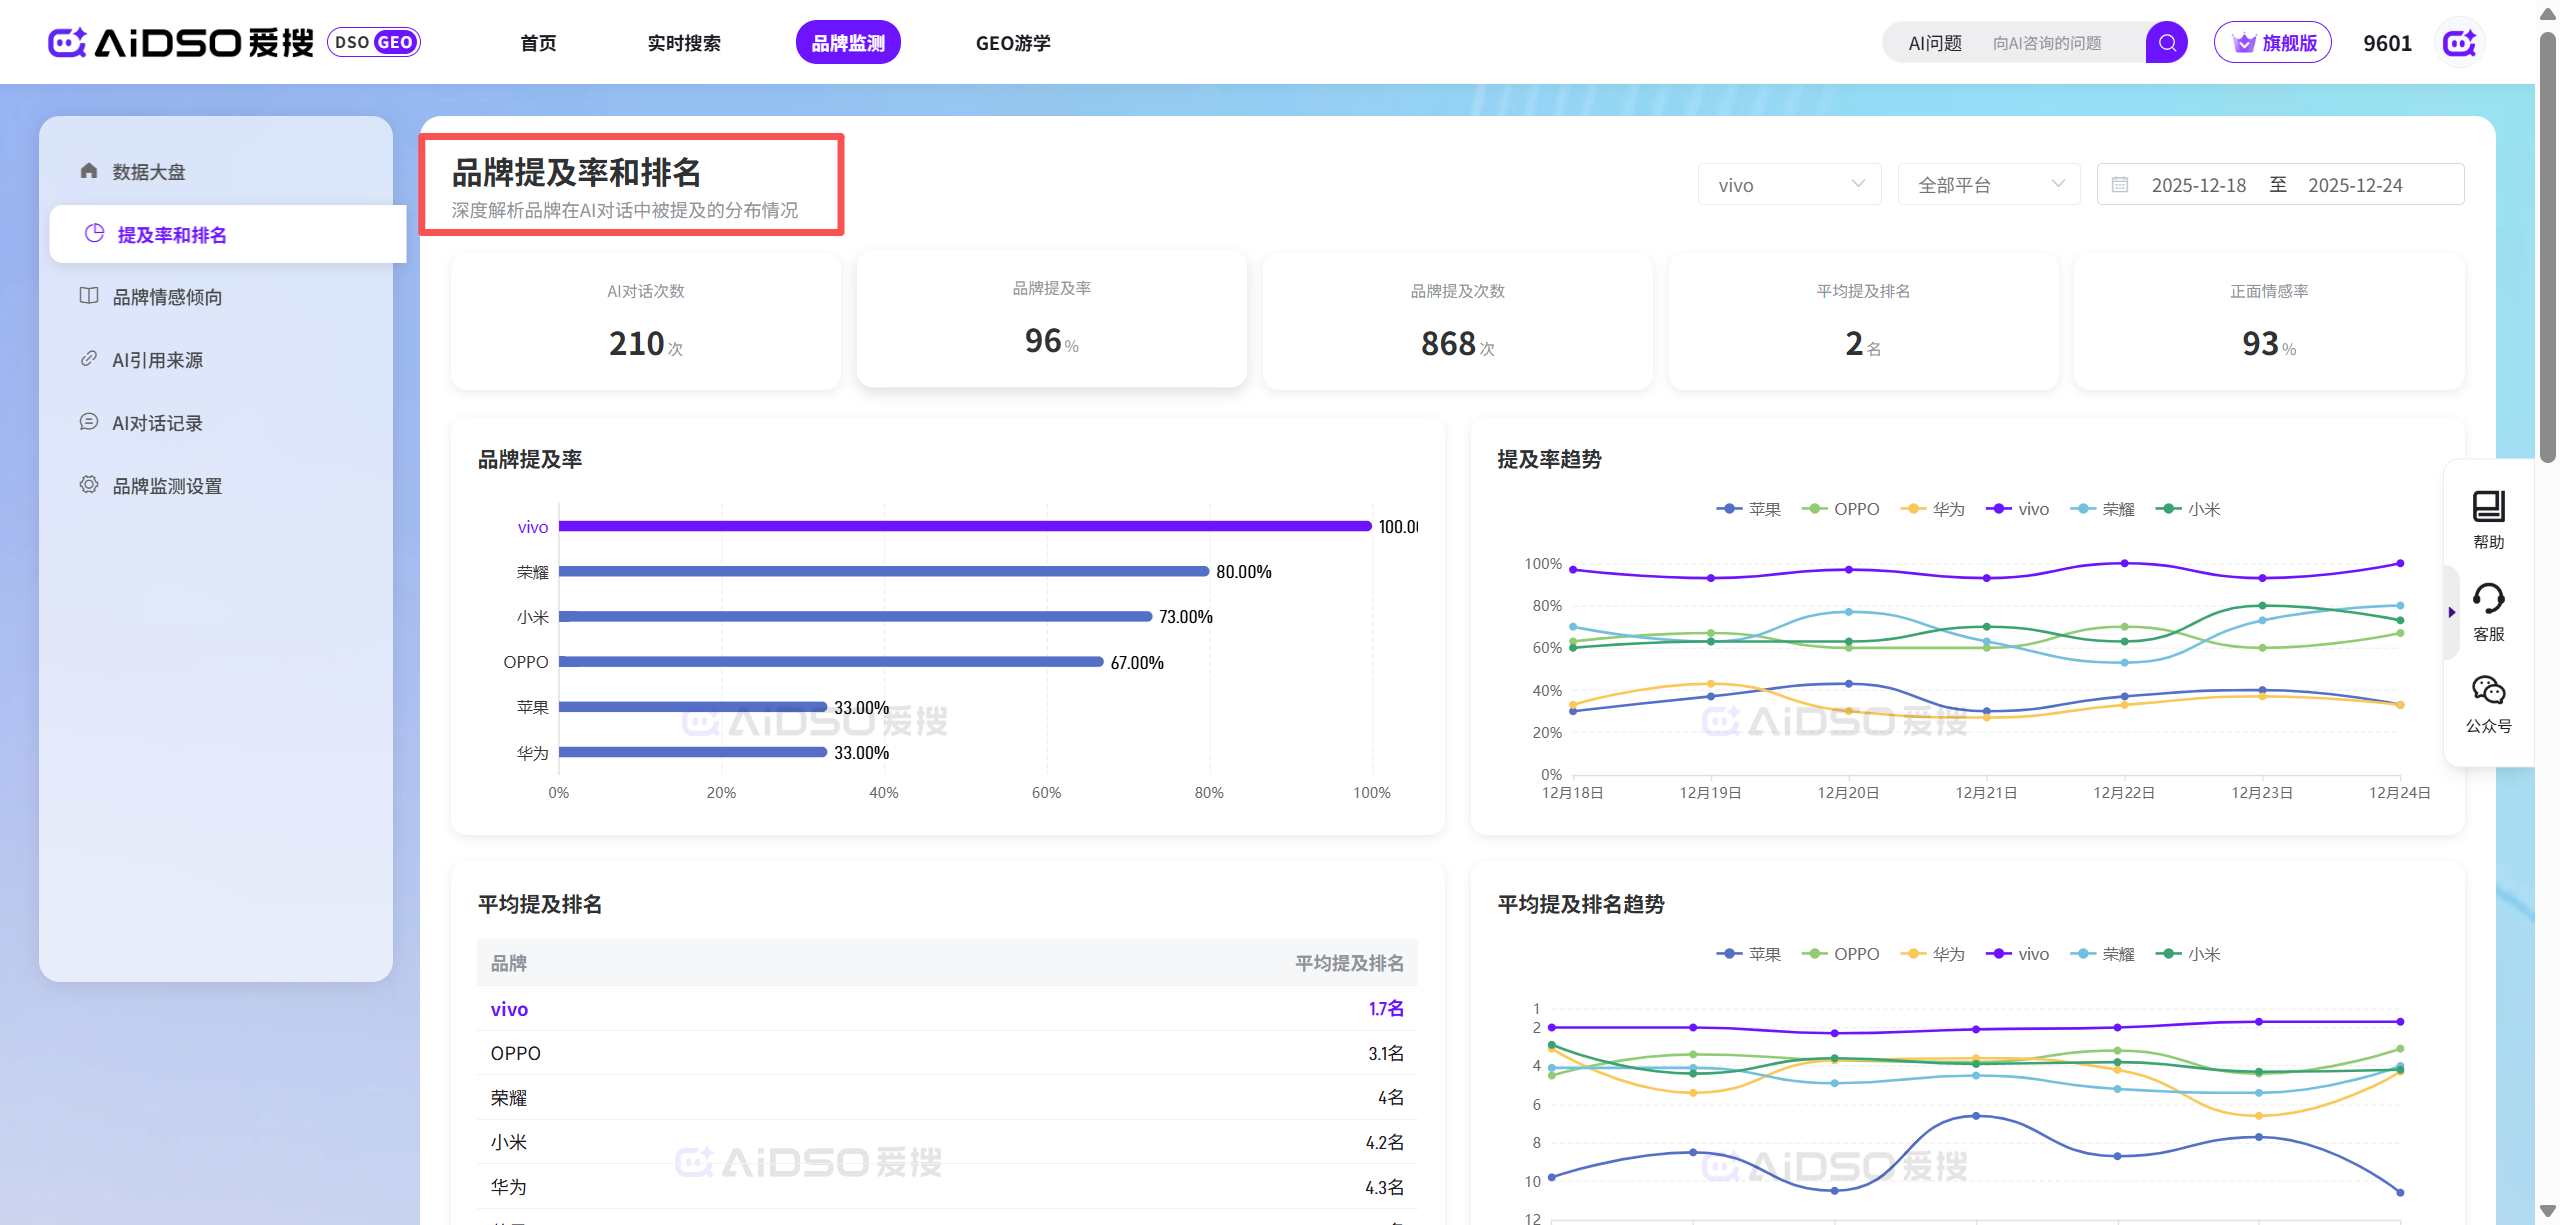Screen dimensions: 2560x1225
Task: Expand the 全部平台 platform dropdown
Action: [1988, 185]
